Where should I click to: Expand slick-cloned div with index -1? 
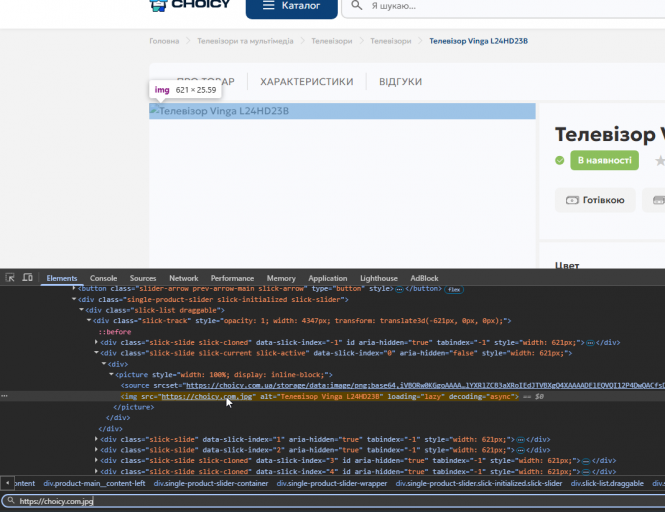point(96,342)
